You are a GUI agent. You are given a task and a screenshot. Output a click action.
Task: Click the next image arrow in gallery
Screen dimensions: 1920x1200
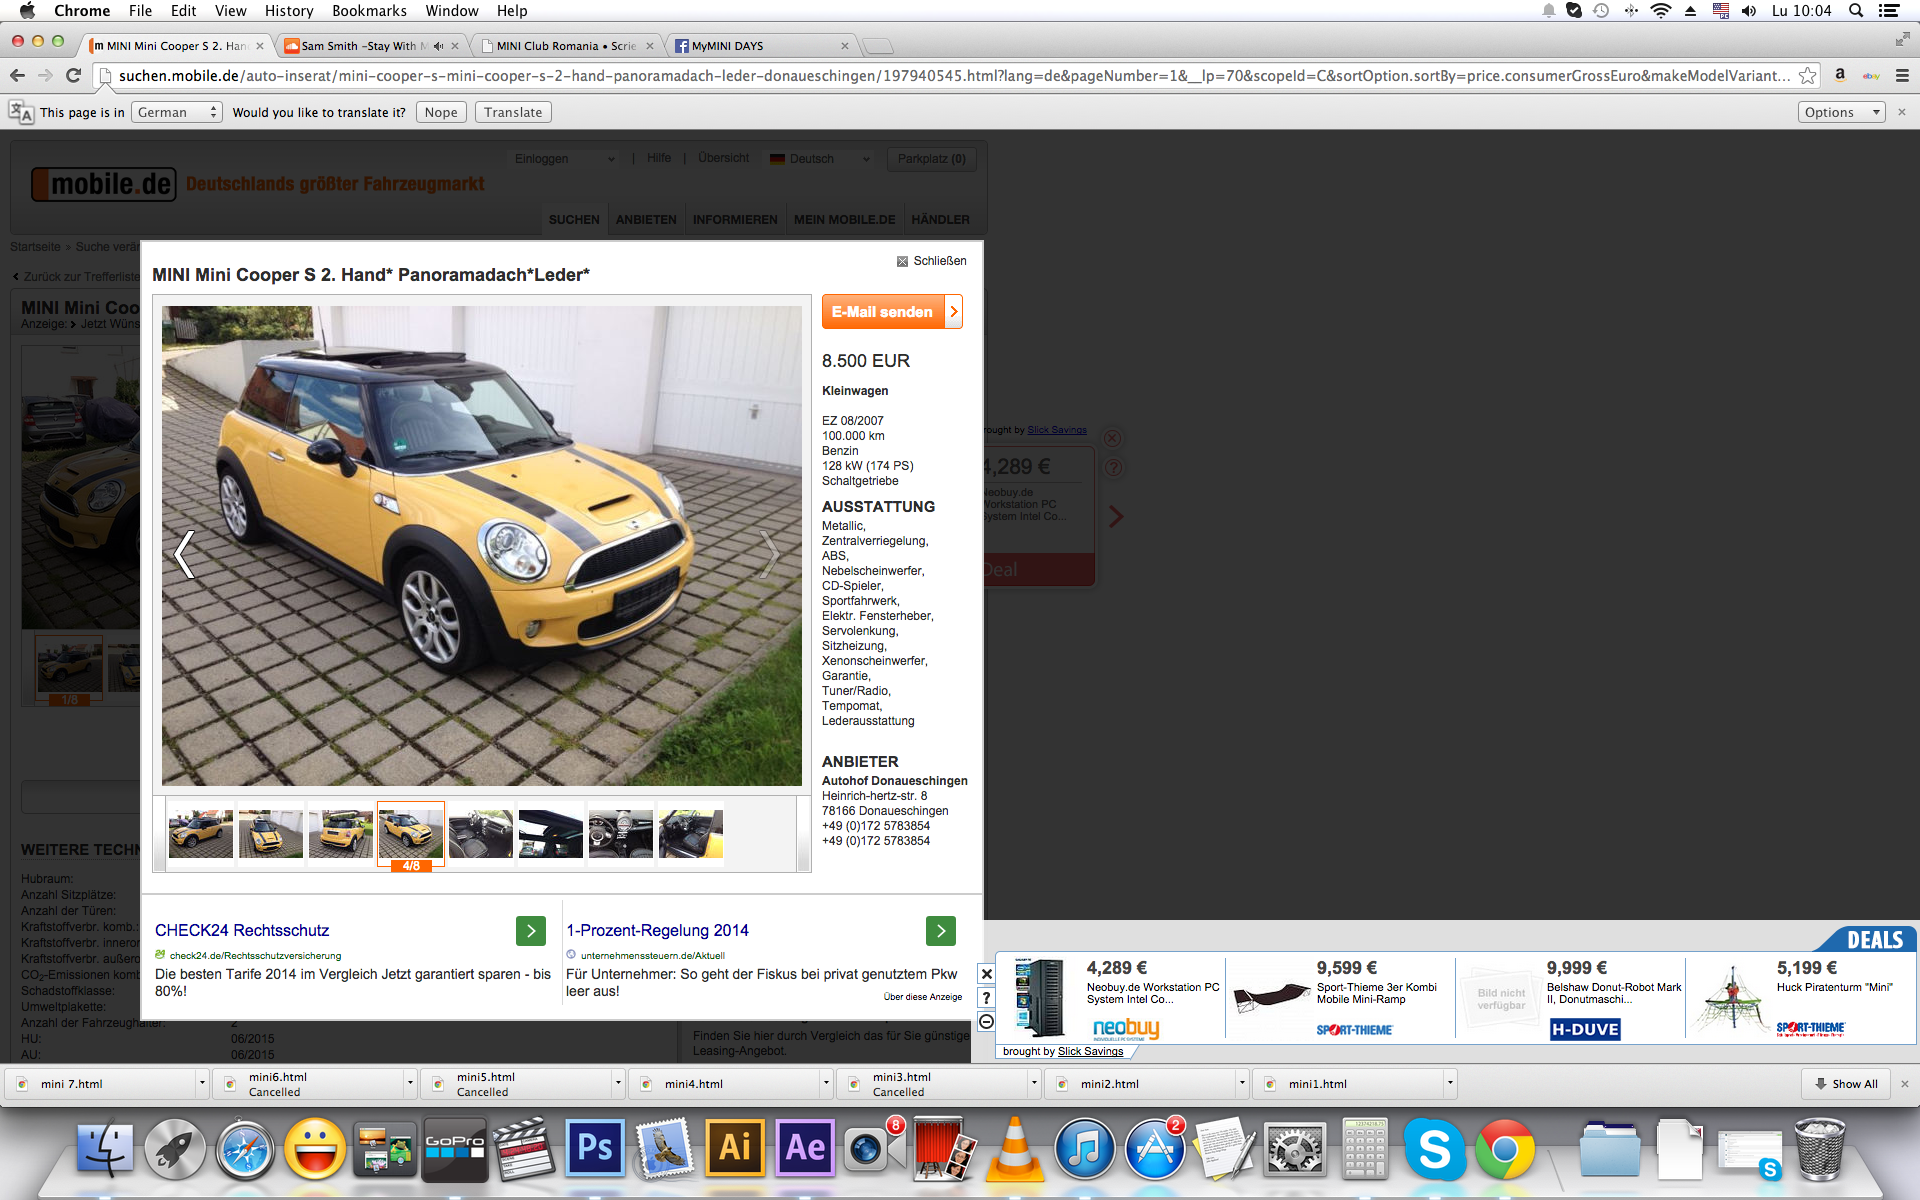pyautogui.click(x=769, y=554)
